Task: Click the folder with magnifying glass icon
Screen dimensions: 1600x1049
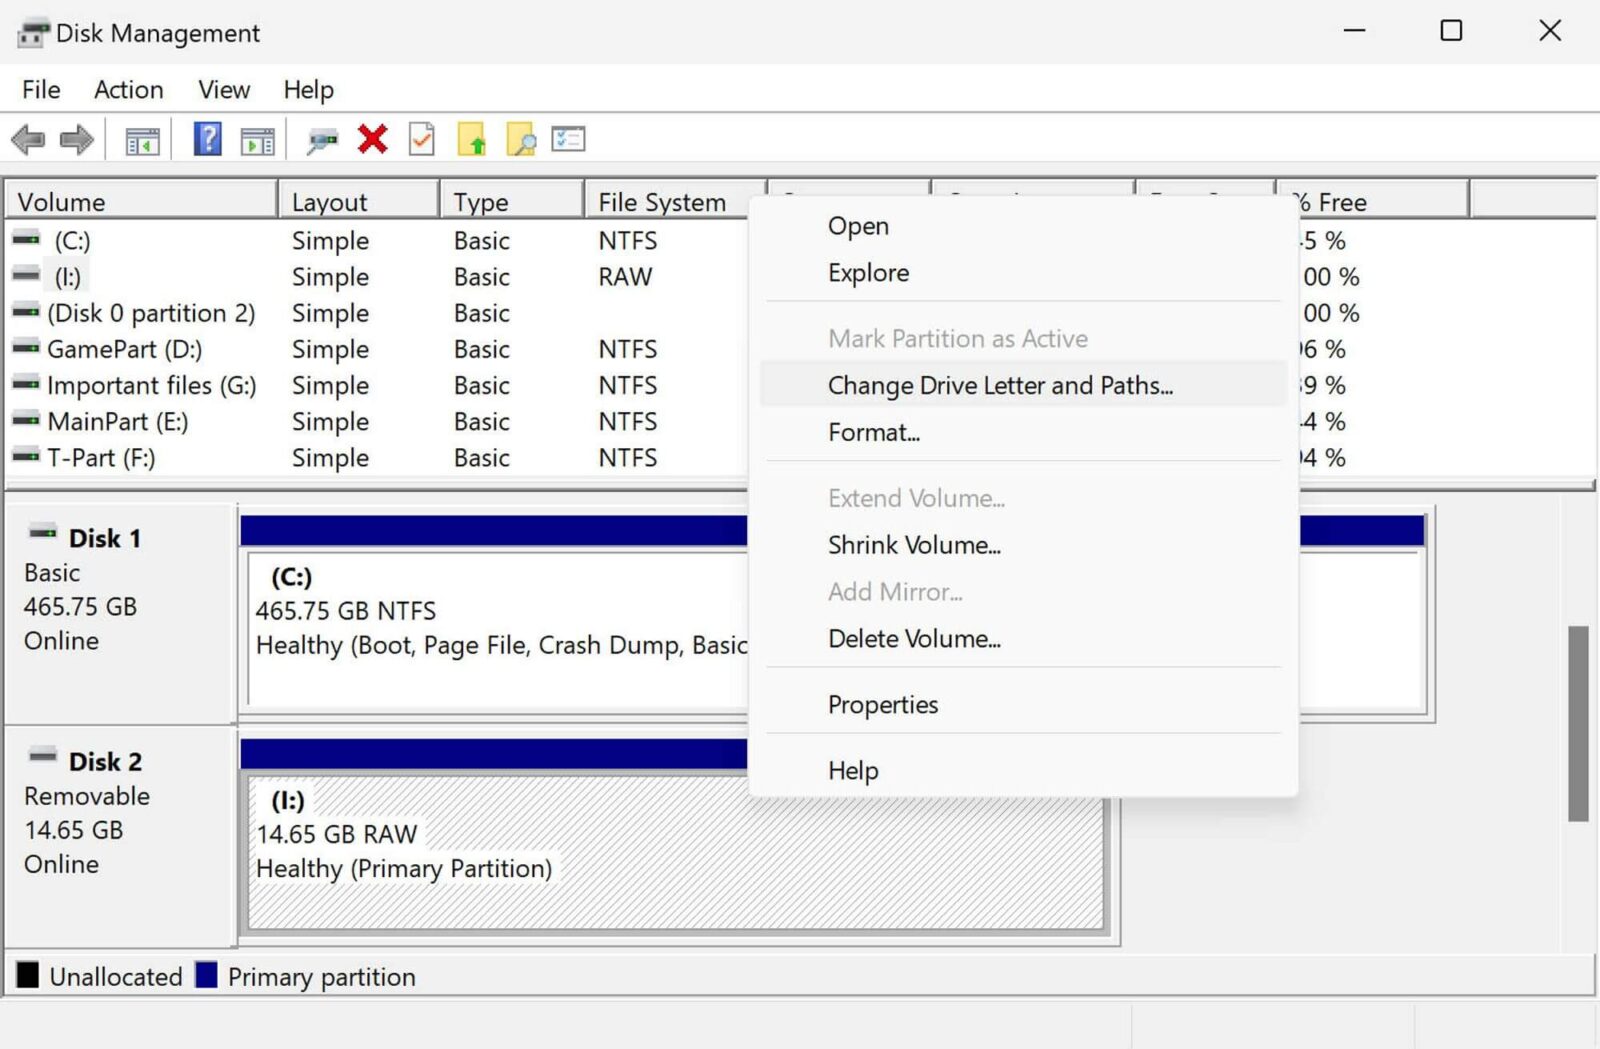Action: pyautogui.click(x=521, y=140)
